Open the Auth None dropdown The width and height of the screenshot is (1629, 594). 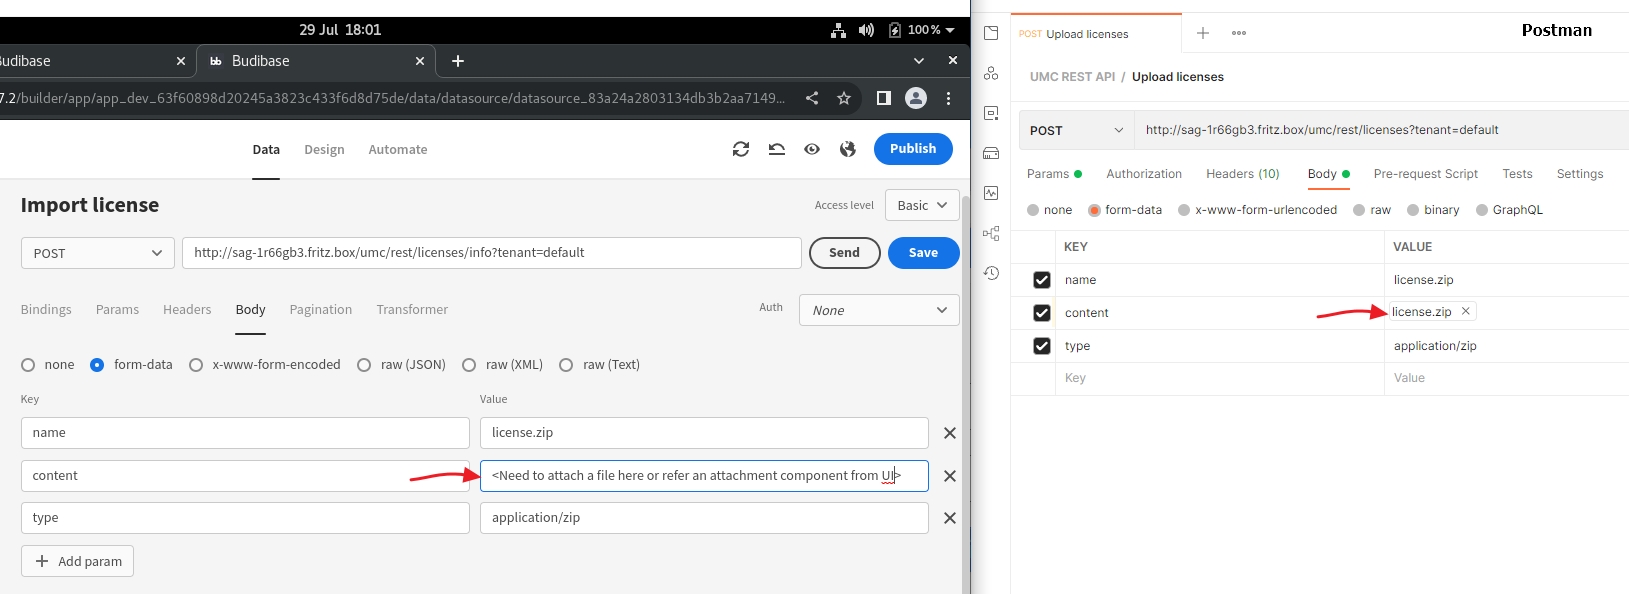point(879,310)
